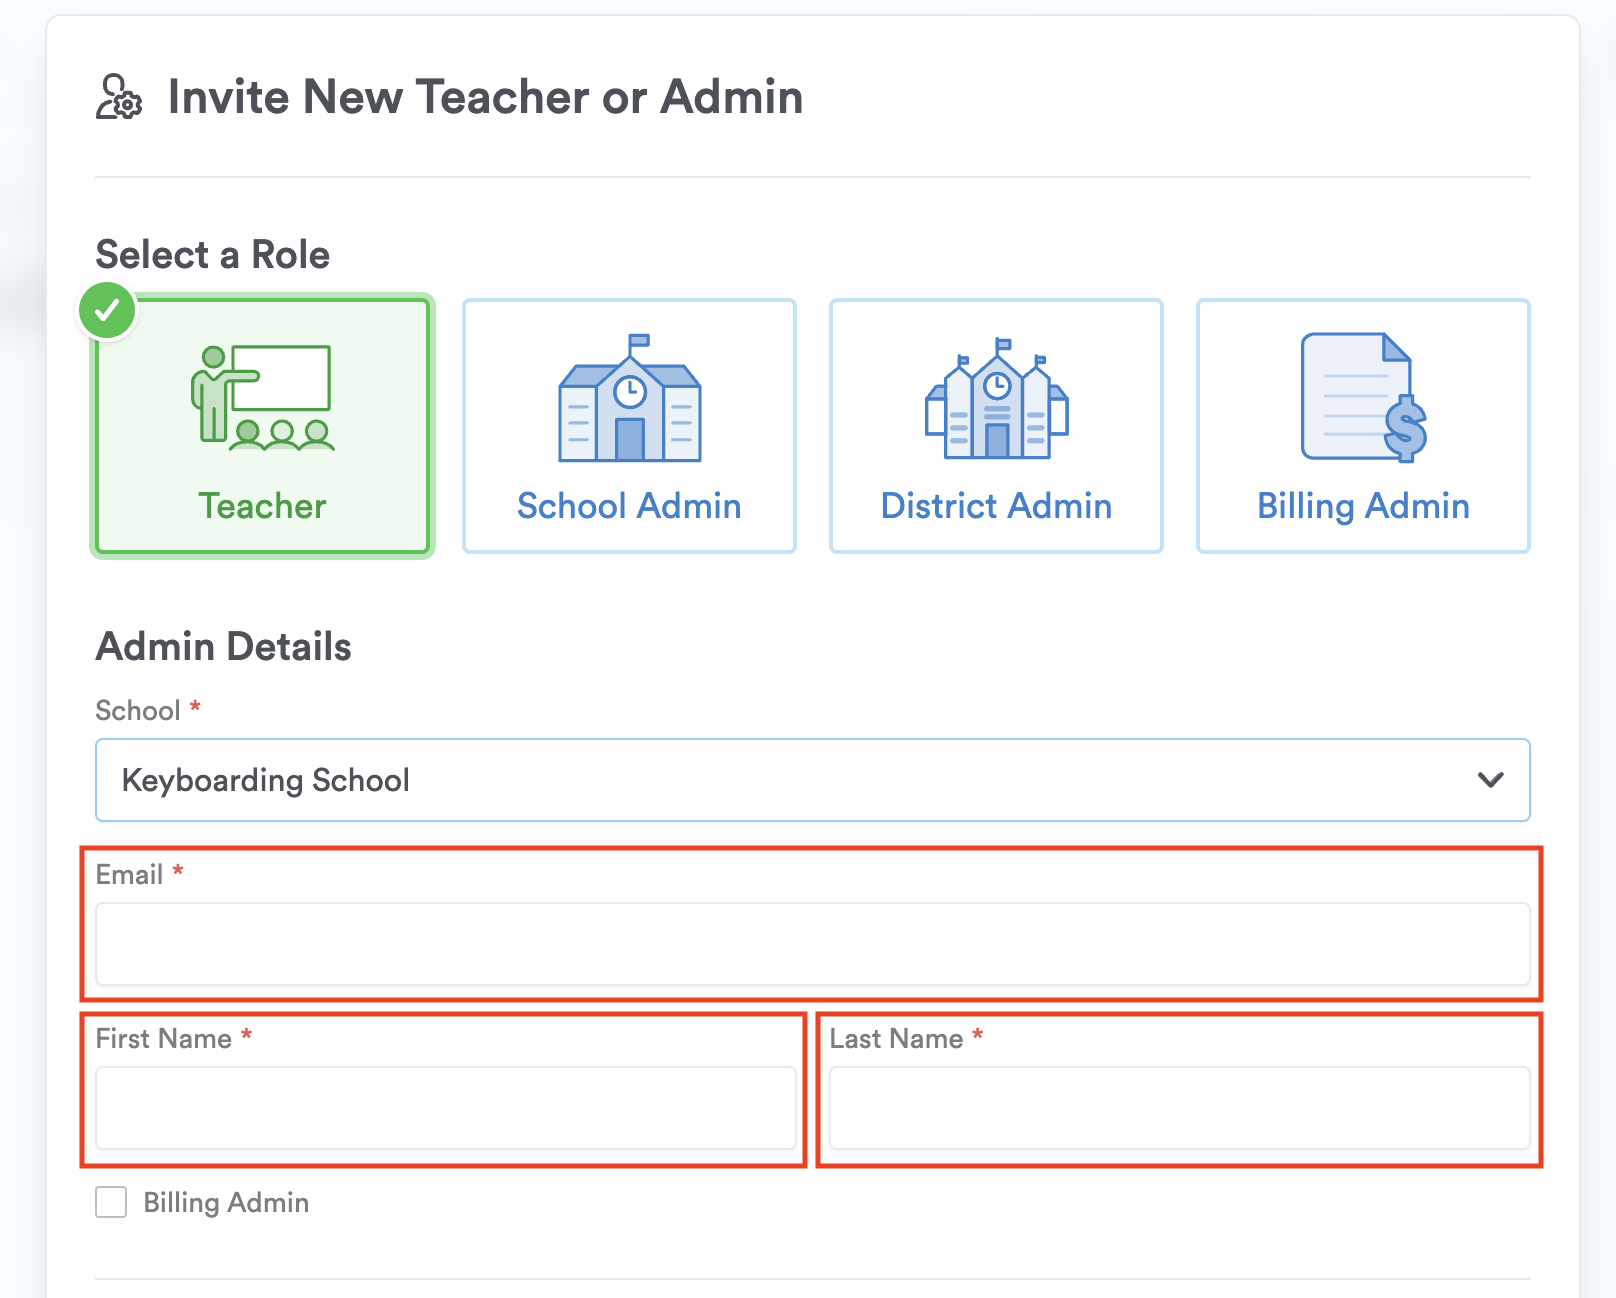Image resolution: width=1616 pixels, height=1298 pixels.
Task: Click the Billing Admin invoice icon
Action: pyautogui.click(x=1363, y=398)
